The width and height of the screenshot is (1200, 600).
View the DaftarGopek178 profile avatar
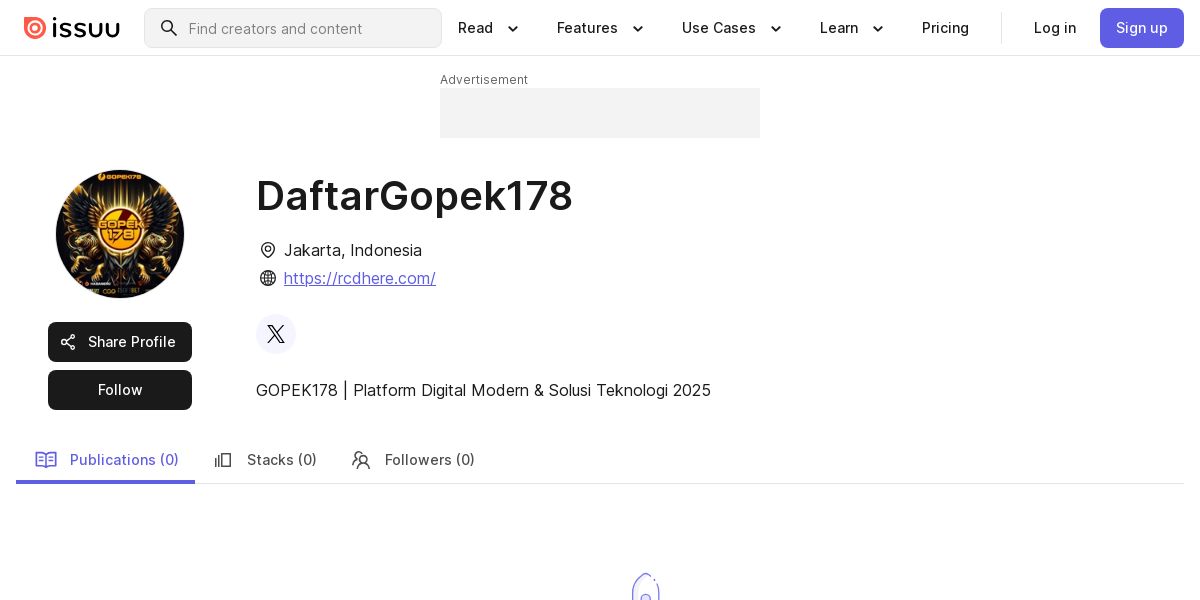pyautogui.click(x=120, y=234)
